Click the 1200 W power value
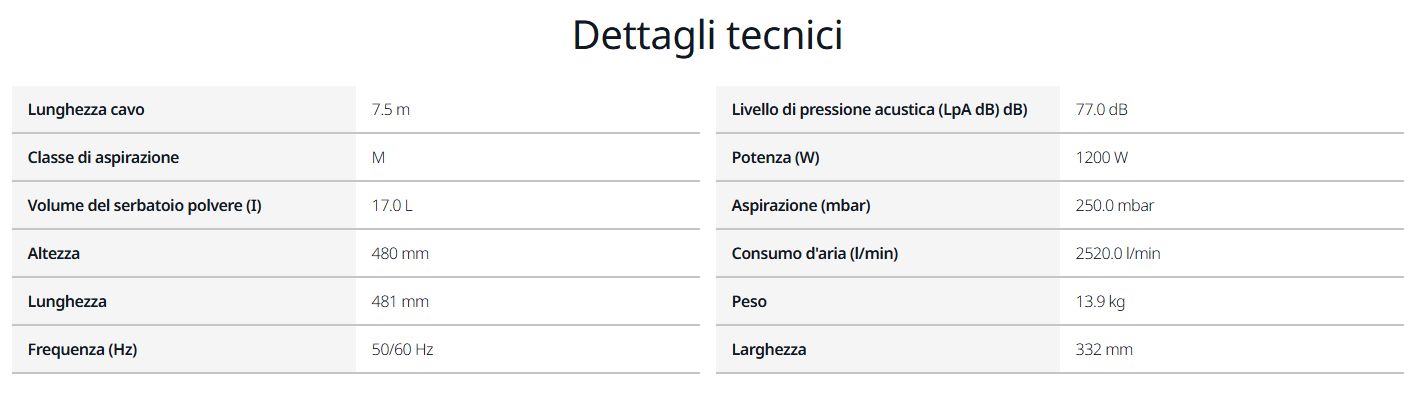This screenshot has width=1418, height=398. tap(1102, 157)
